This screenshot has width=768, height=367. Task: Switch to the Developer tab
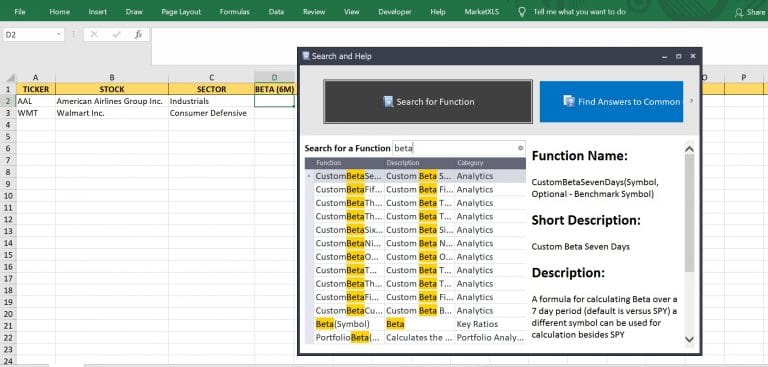[x=394, y=12]
